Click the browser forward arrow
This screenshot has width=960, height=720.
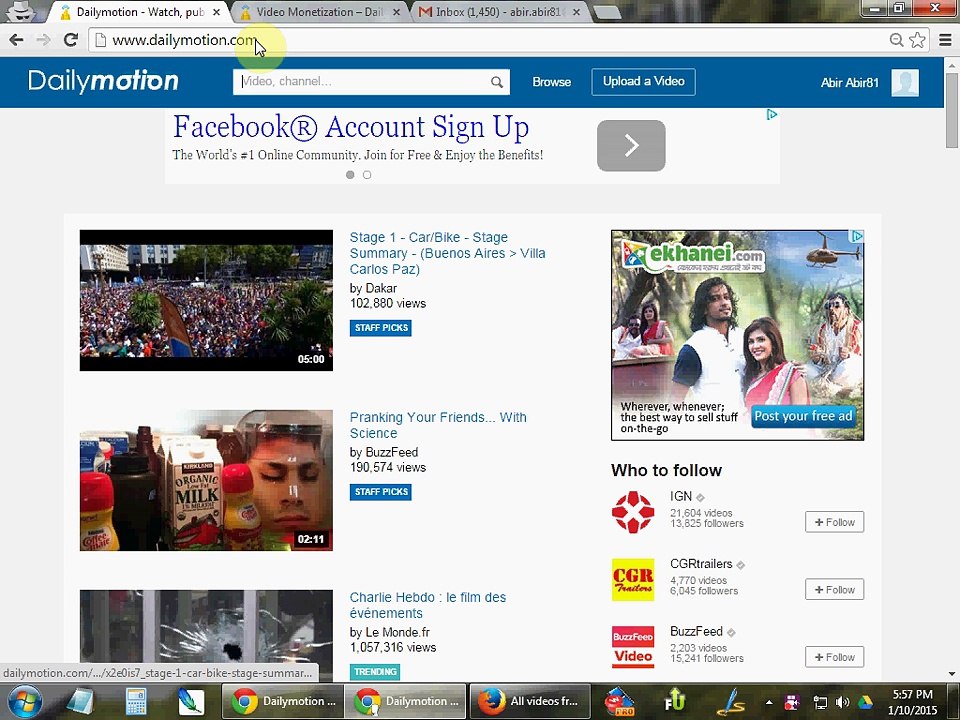pos(43,40)
